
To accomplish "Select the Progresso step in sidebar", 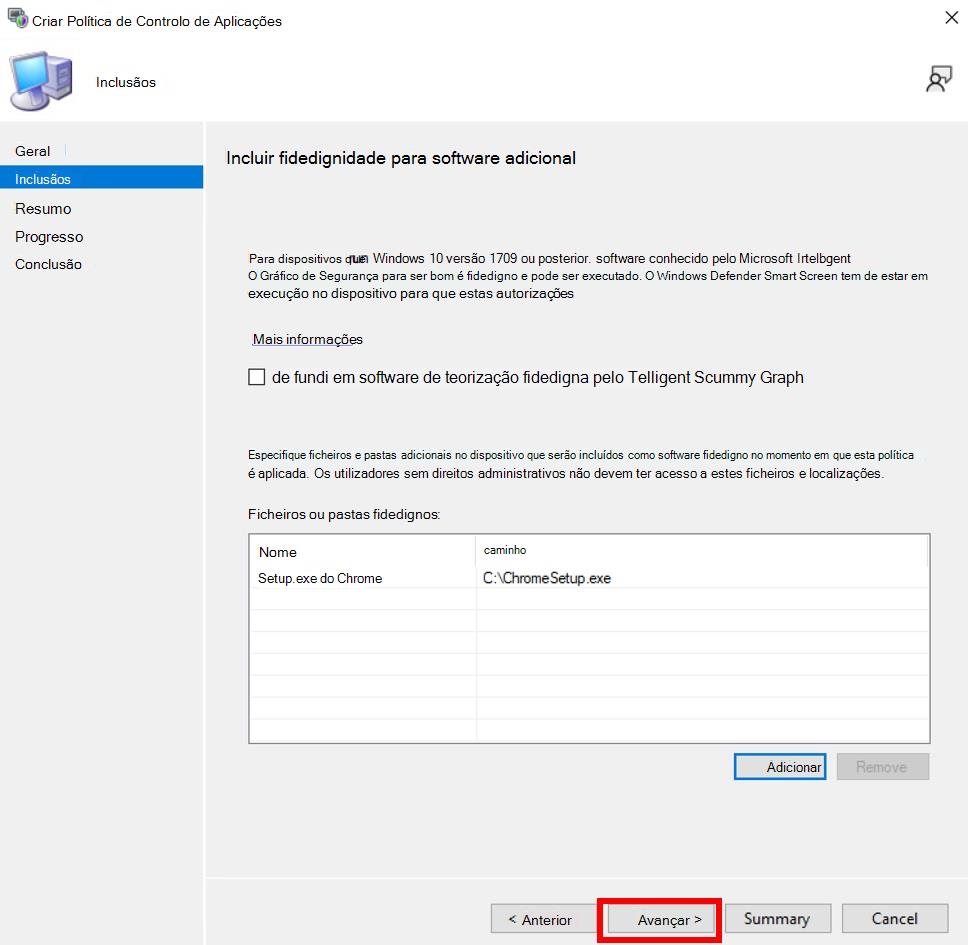I will pyautogui.click(x=49, y=237).
